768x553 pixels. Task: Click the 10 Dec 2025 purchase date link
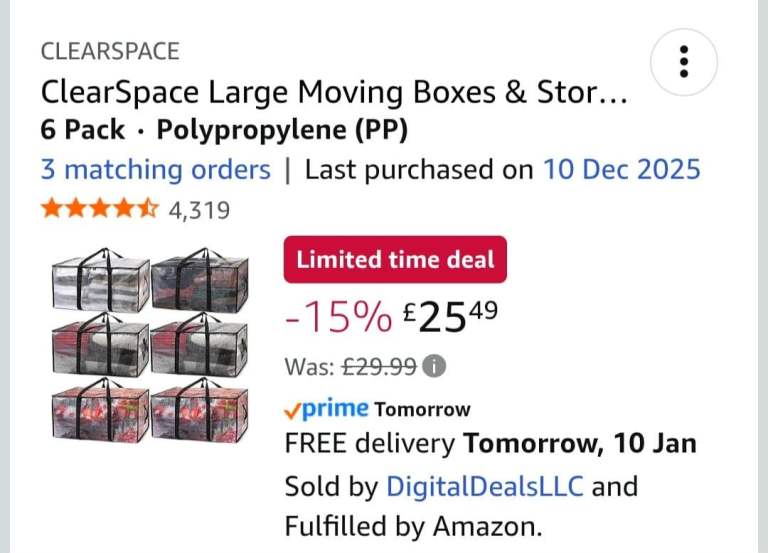pyautogui.click(x=621, y=169)
